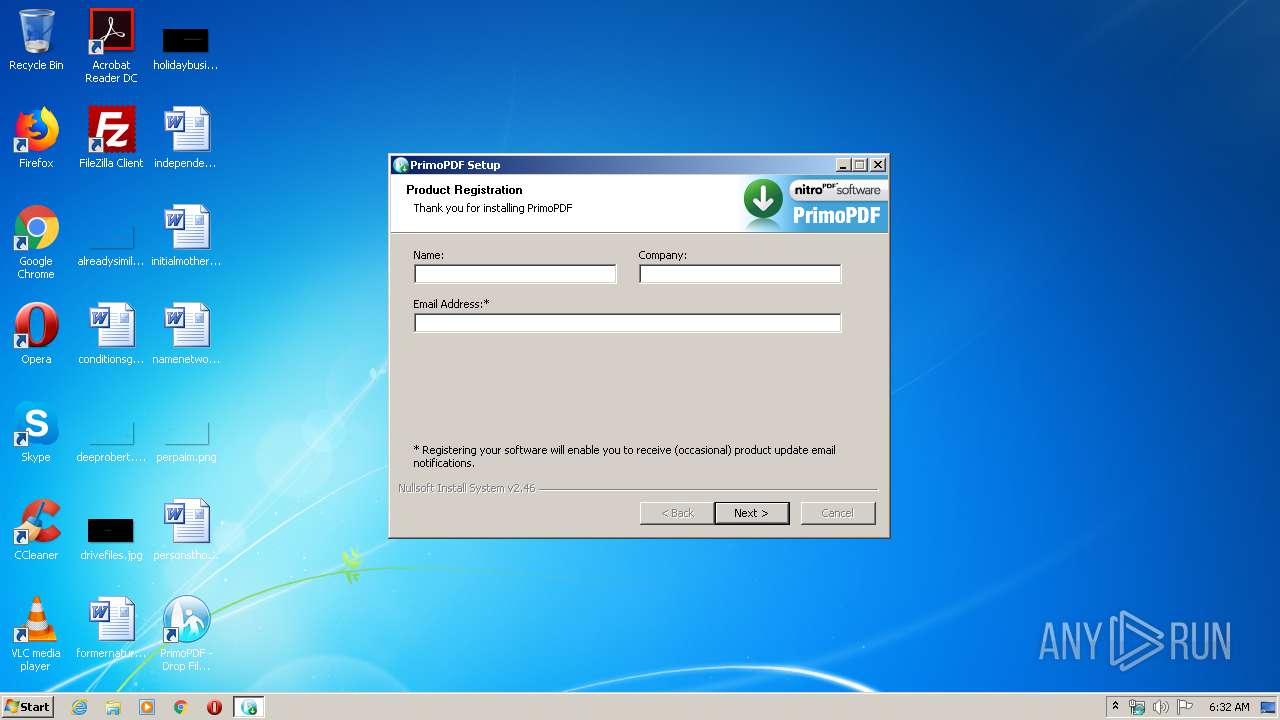
Task: Select the deeprobert... desktop file
Action: pyautogui.click(x=111, y=442)
